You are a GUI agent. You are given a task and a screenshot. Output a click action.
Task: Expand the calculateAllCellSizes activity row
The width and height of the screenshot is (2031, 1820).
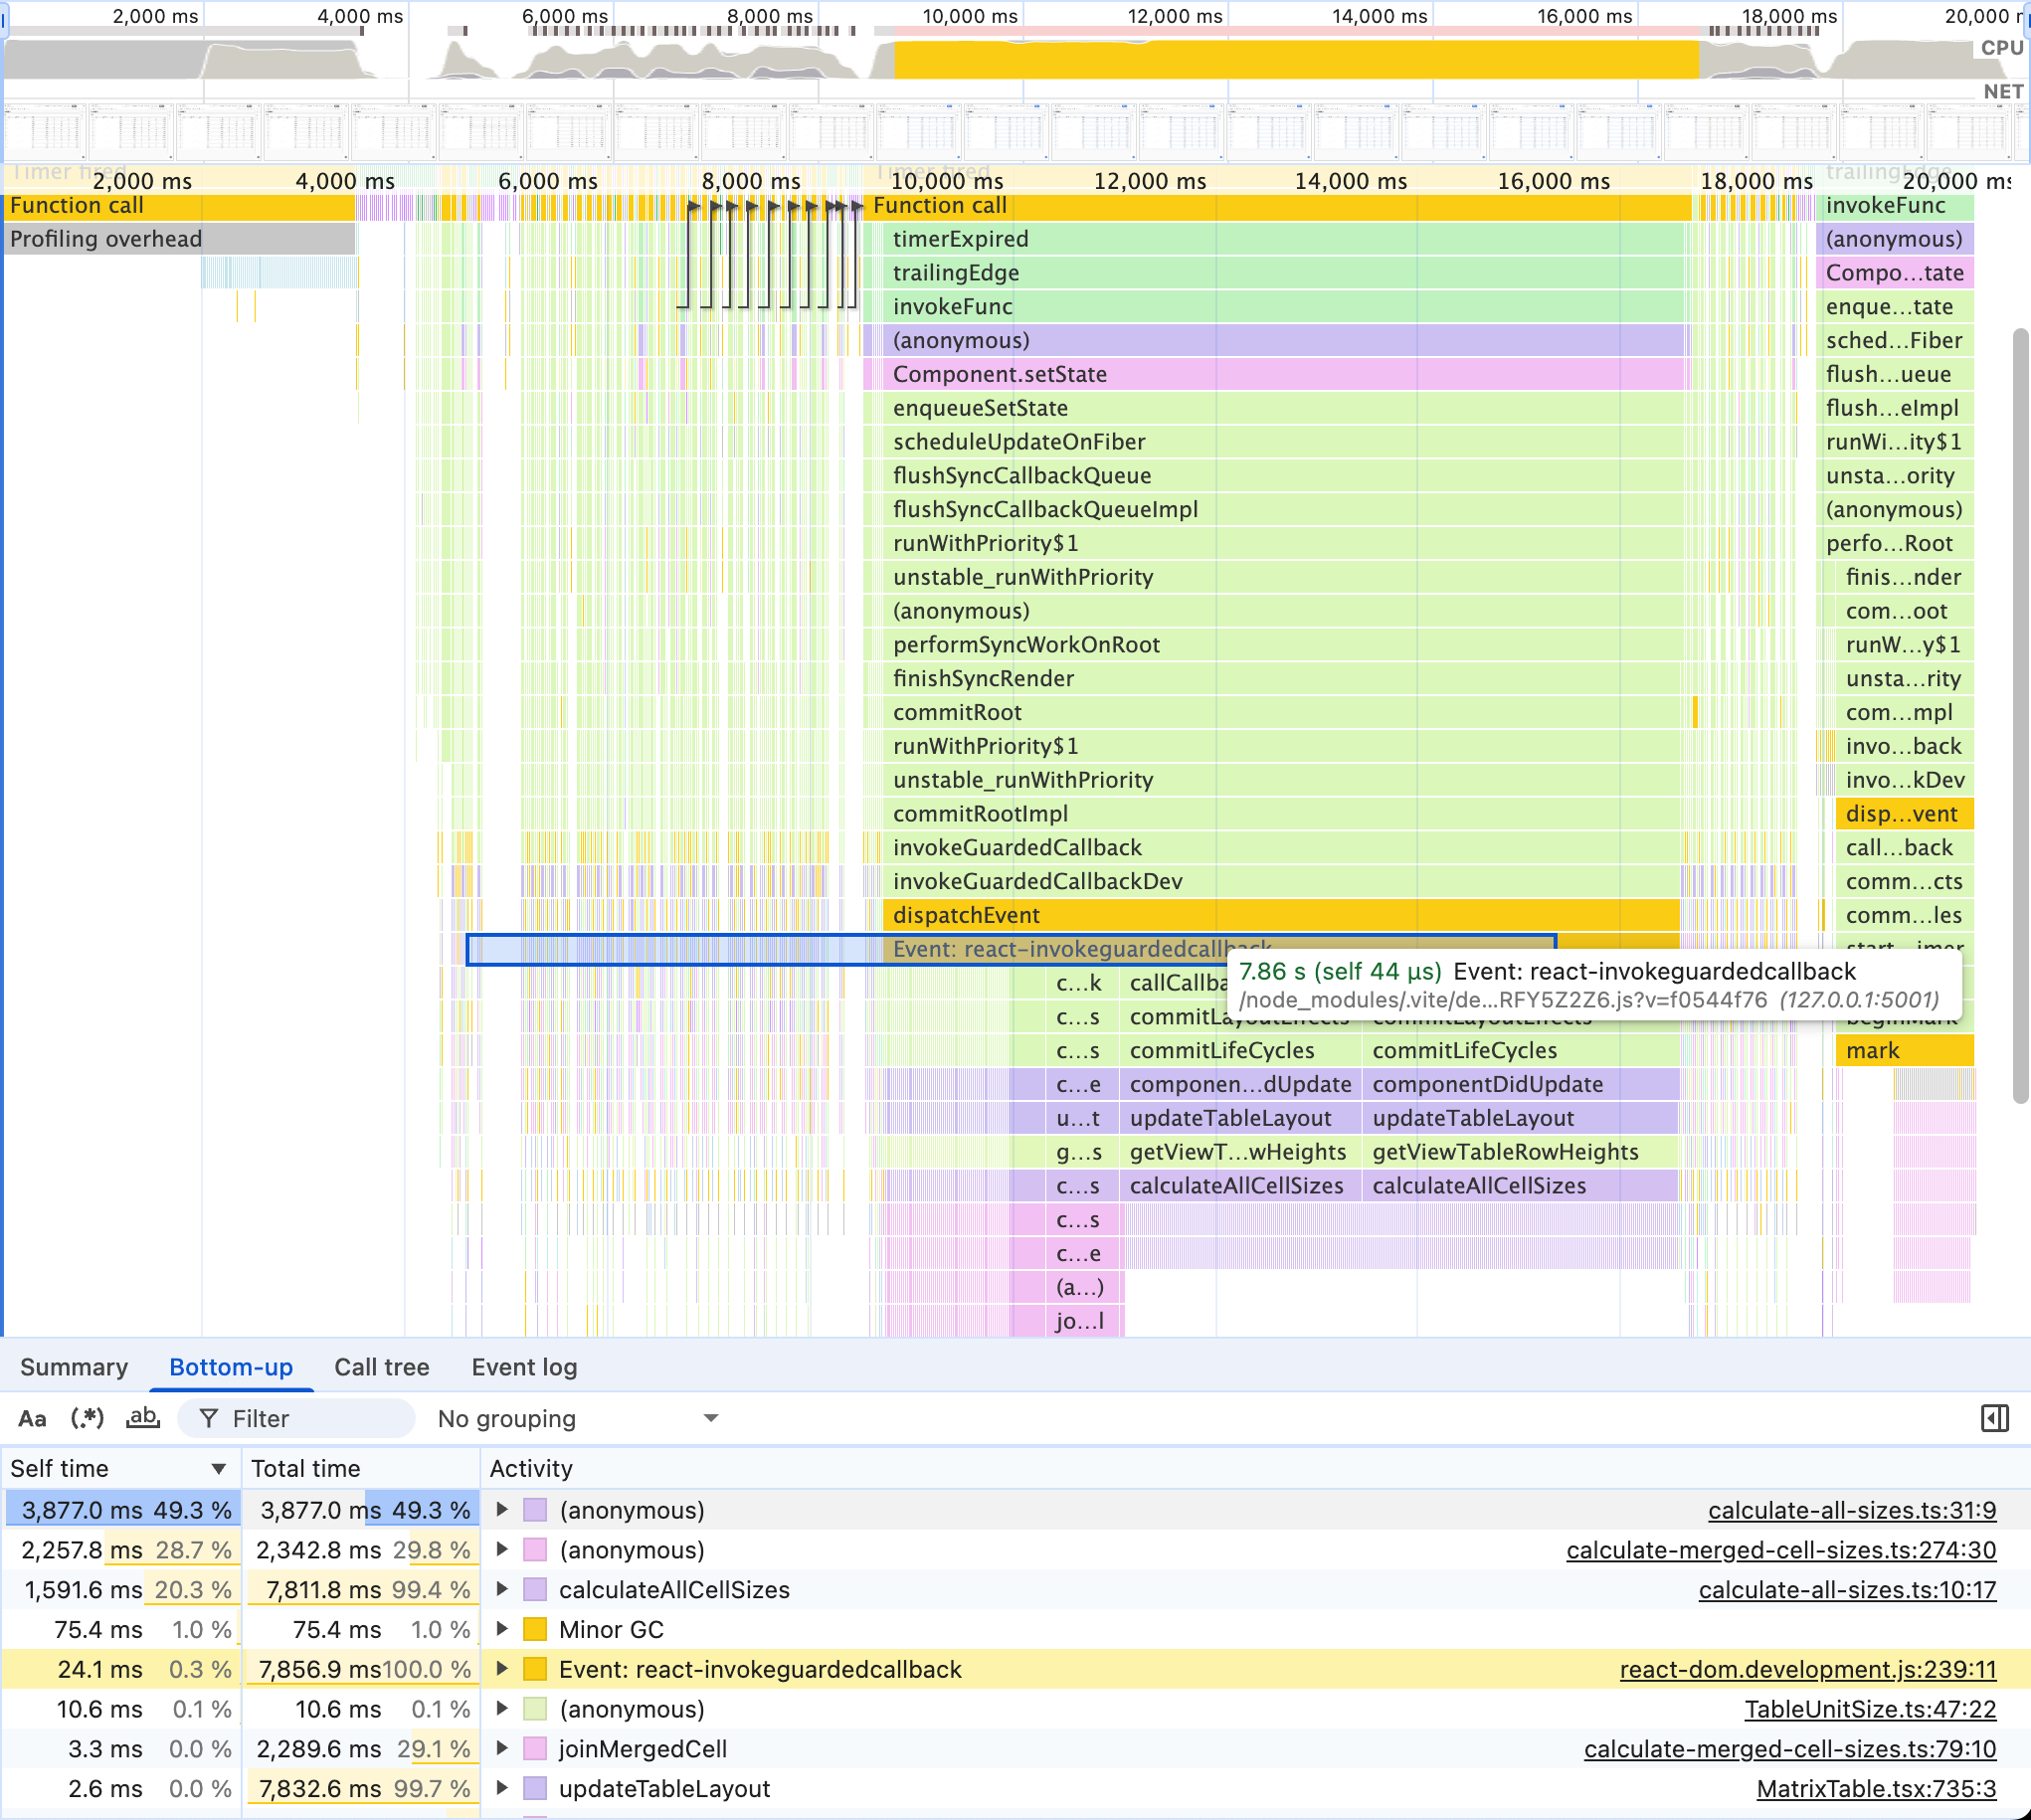[x=502, y=1589]
